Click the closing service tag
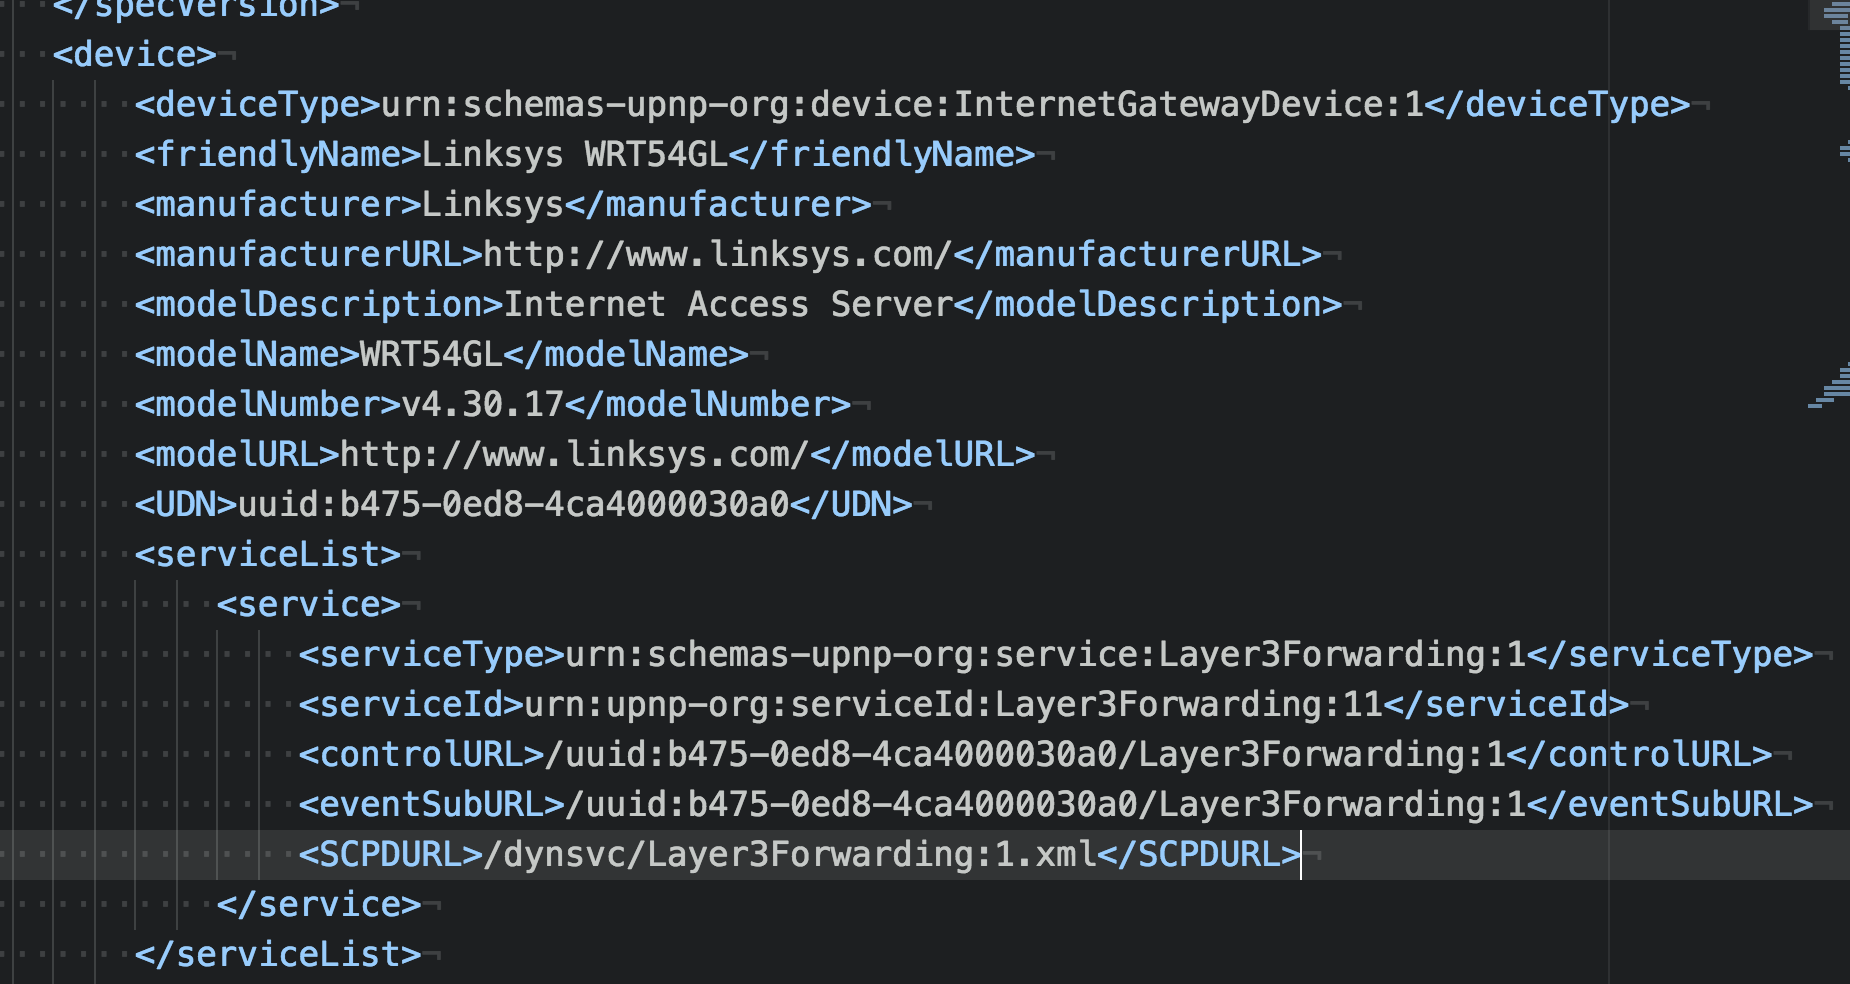This screenshot has width=1850, height=984. pyautogui.click(x=319, y=904)
